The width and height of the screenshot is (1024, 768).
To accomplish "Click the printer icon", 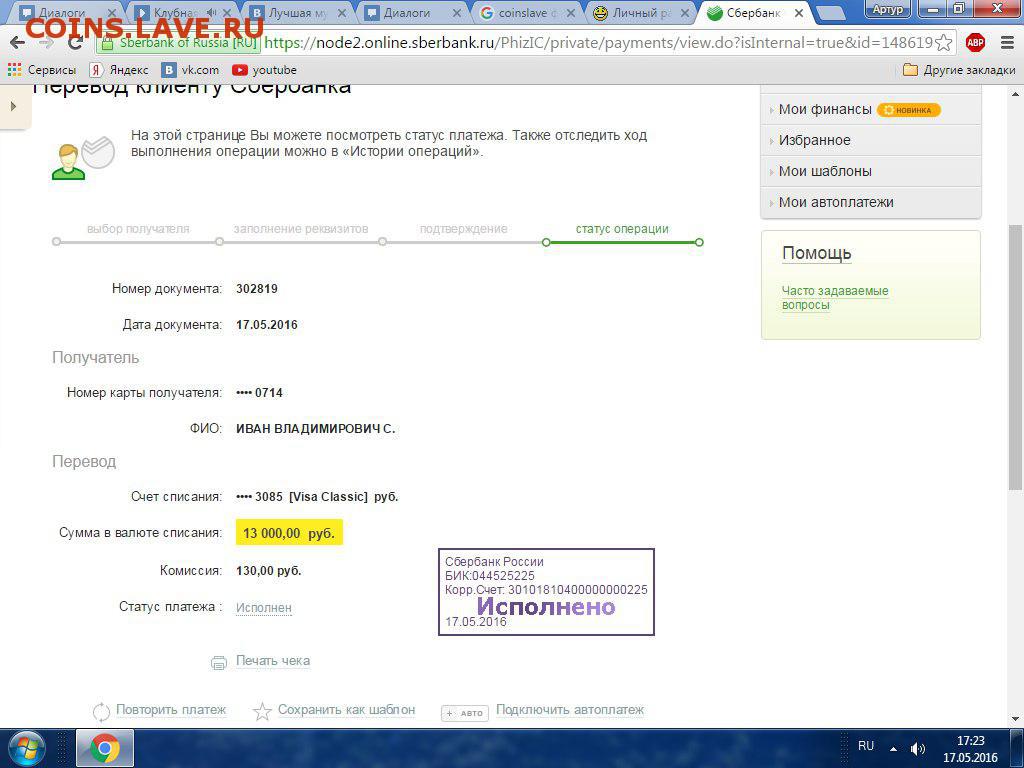I will pyautogui.click(x=219, y=662).
